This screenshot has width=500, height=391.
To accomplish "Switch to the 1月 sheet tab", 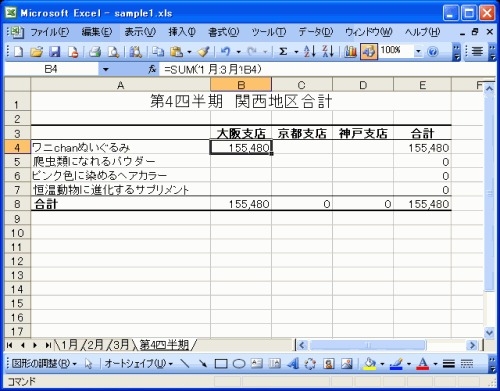I will click(69, 345).
